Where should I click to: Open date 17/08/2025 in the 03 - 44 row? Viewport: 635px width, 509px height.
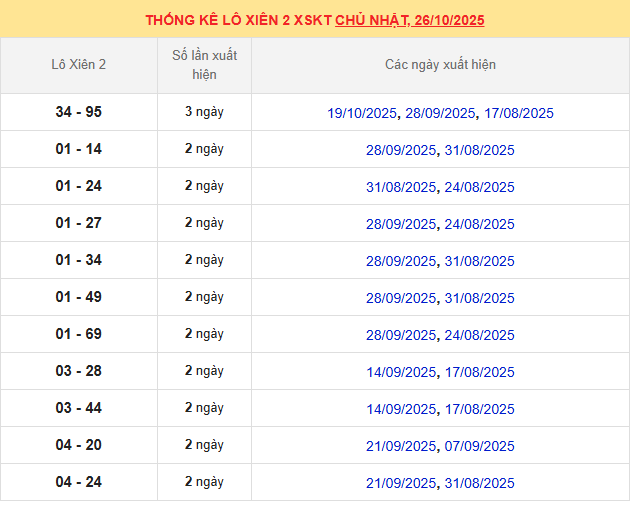[479, 409]
